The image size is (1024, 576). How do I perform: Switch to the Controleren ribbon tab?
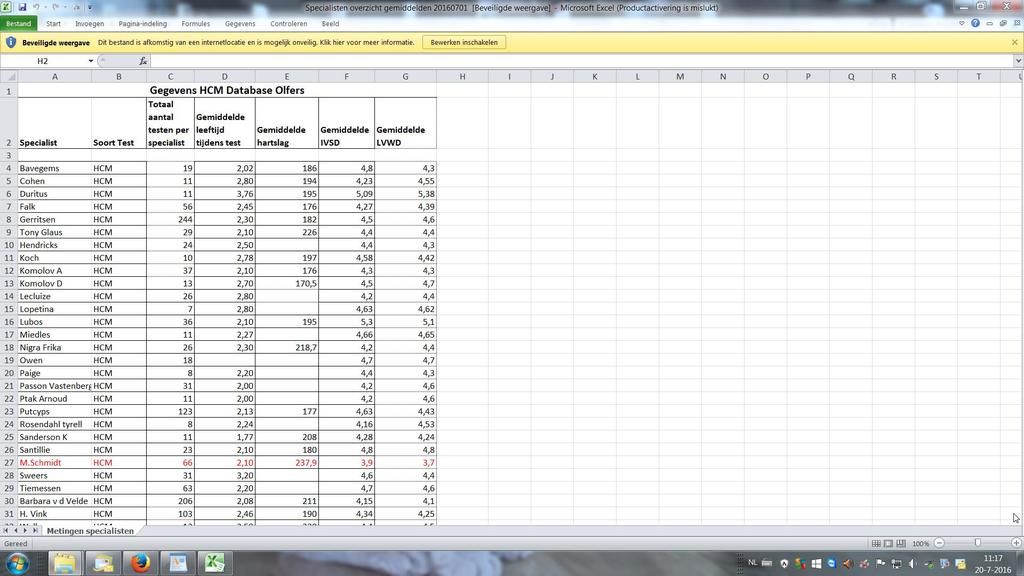[x=288, y=24]
